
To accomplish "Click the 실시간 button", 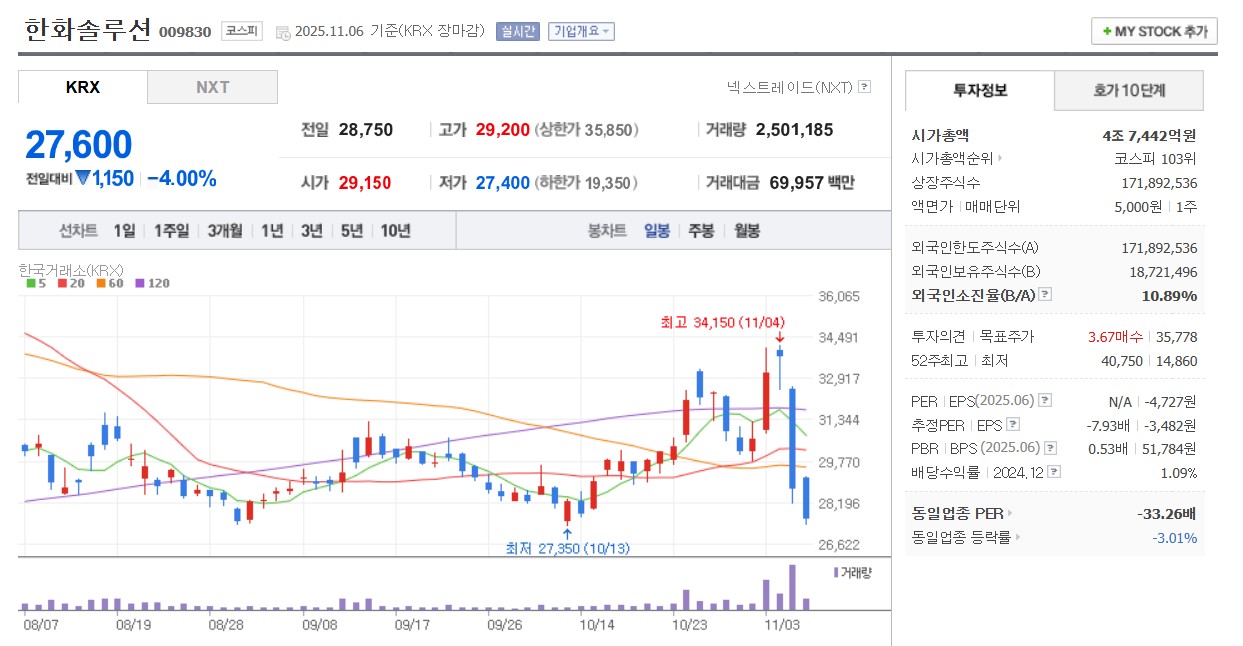I will [x=517, y=31].
